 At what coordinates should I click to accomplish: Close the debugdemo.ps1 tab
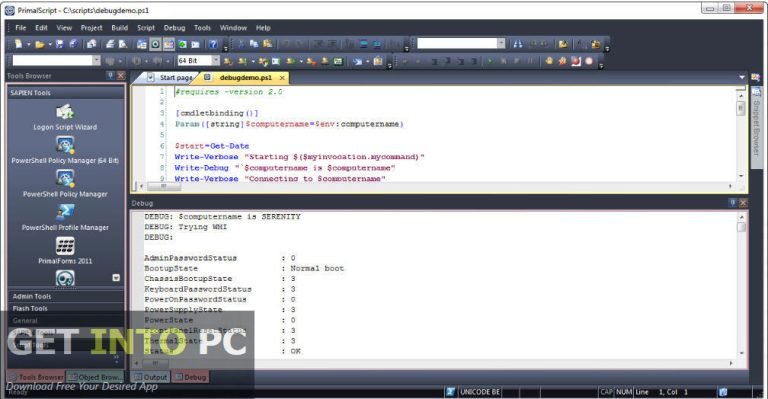(x=282, y=78)
